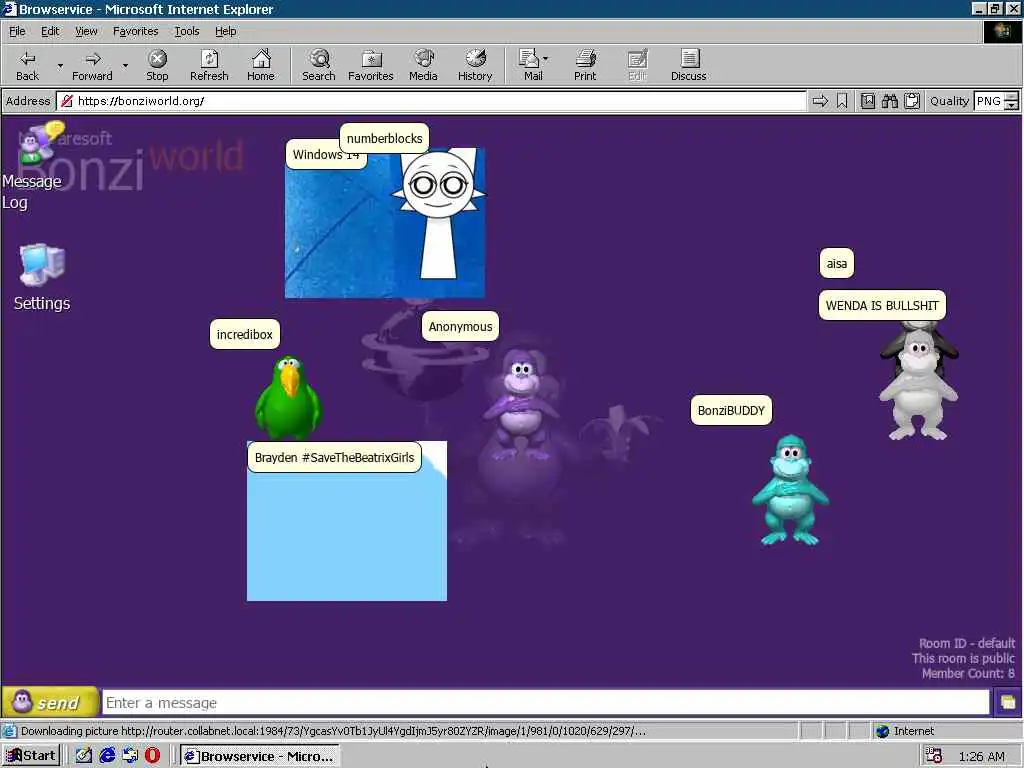This screenshot has width=1024, height=768.
Task: Expand the Mail button dropdown arrow
Action: point(546,59)
